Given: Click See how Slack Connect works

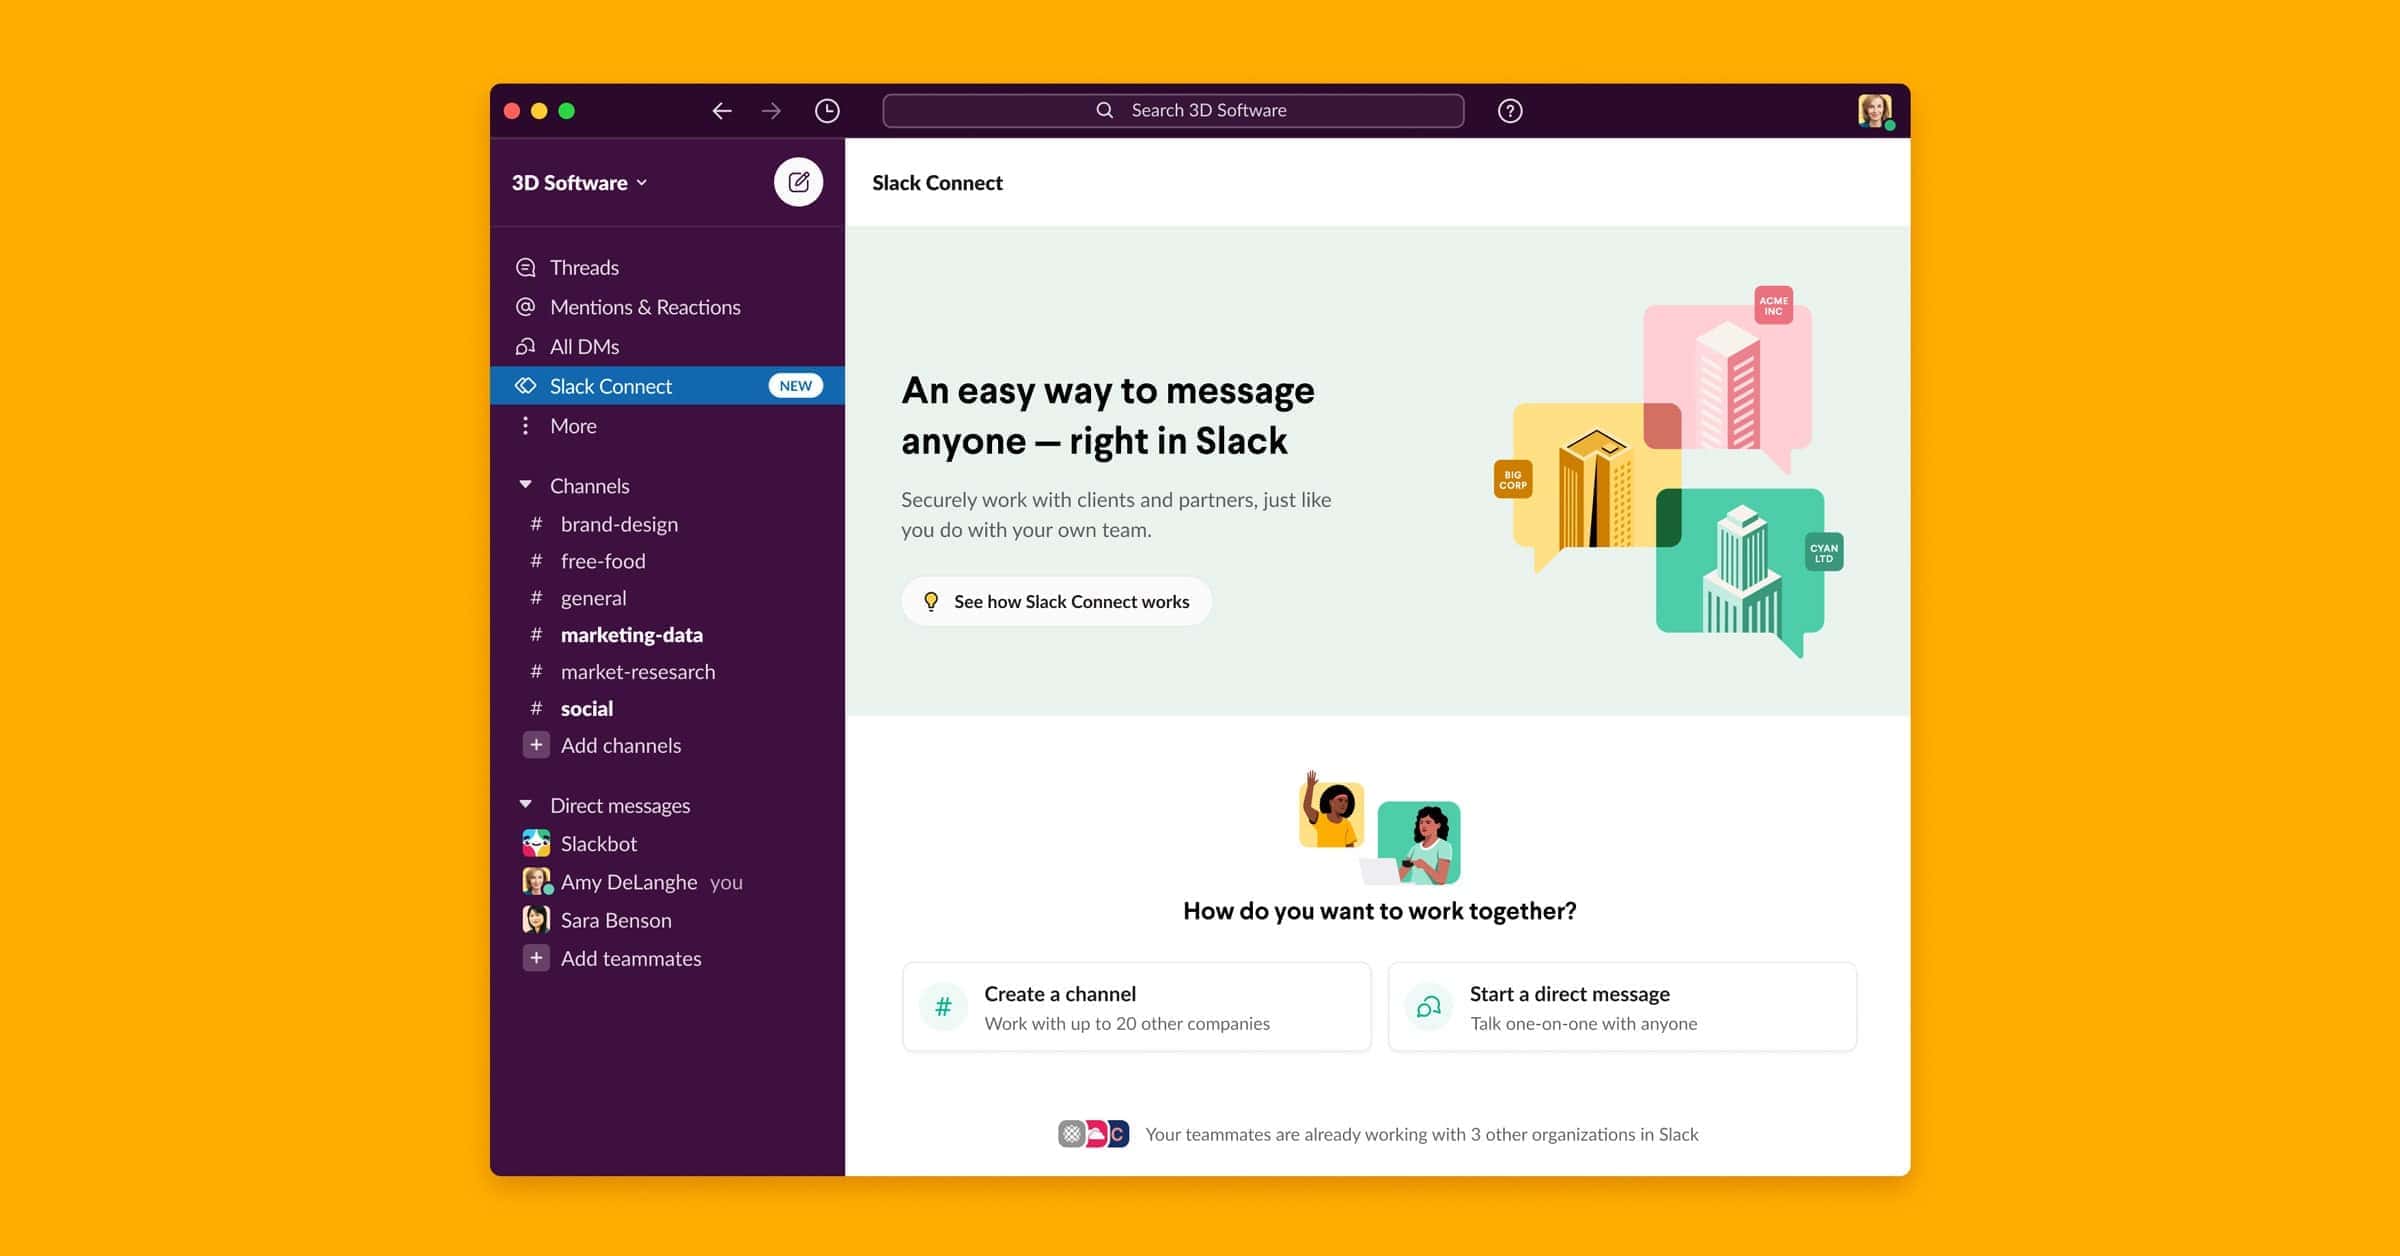Looking at the screenshot, I should 1056,601.
